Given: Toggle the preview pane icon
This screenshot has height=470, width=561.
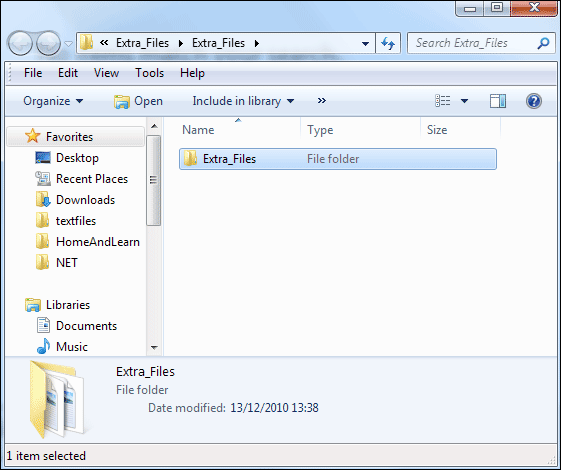Looking at the screenshot, I should pyautogui.click(x=498, y=101).
